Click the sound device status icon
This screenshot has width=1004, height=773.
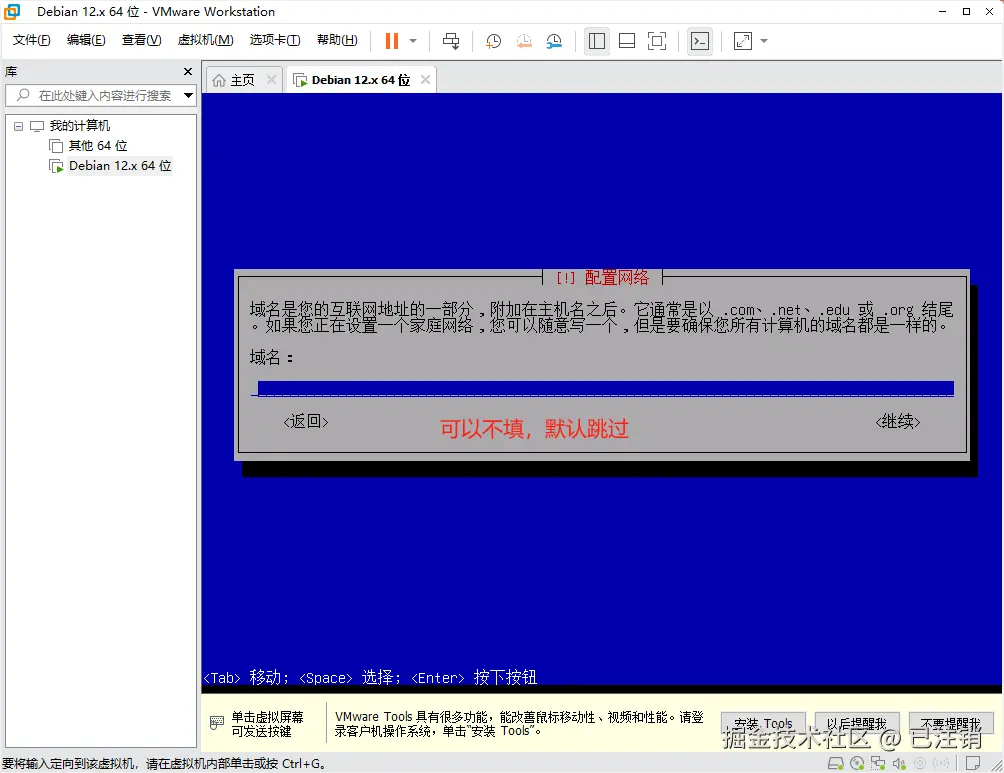tap(900, 762)
